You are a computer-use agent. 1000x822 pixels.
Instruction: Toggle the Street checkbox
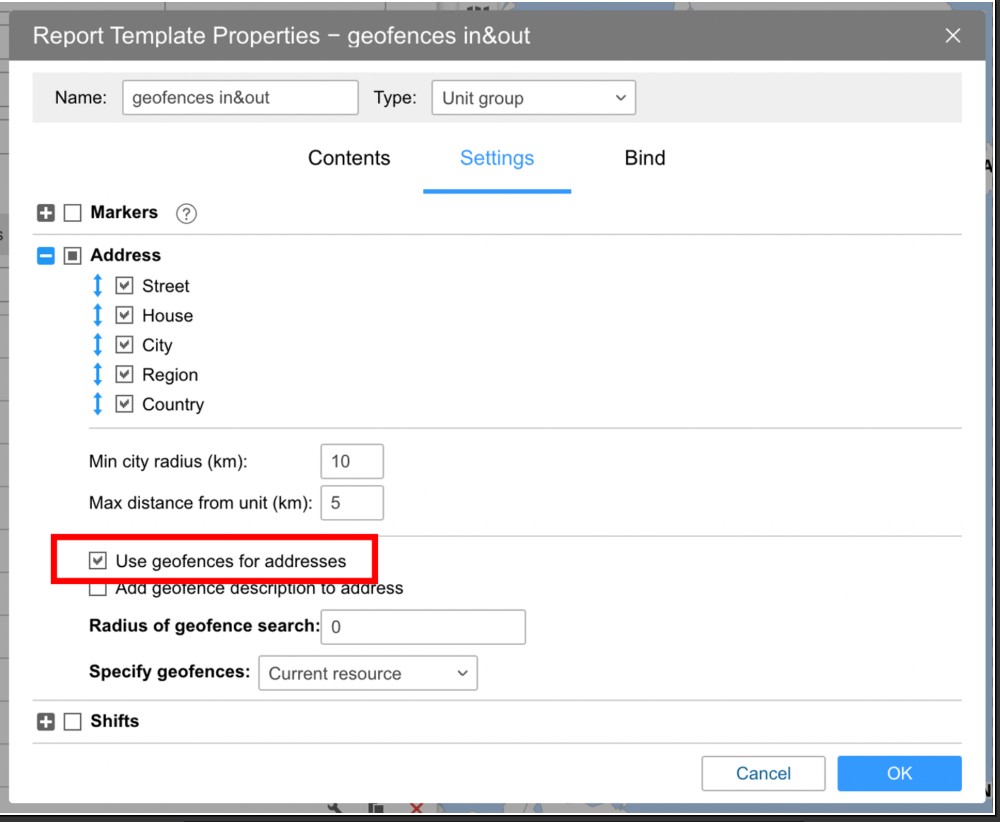124,286
